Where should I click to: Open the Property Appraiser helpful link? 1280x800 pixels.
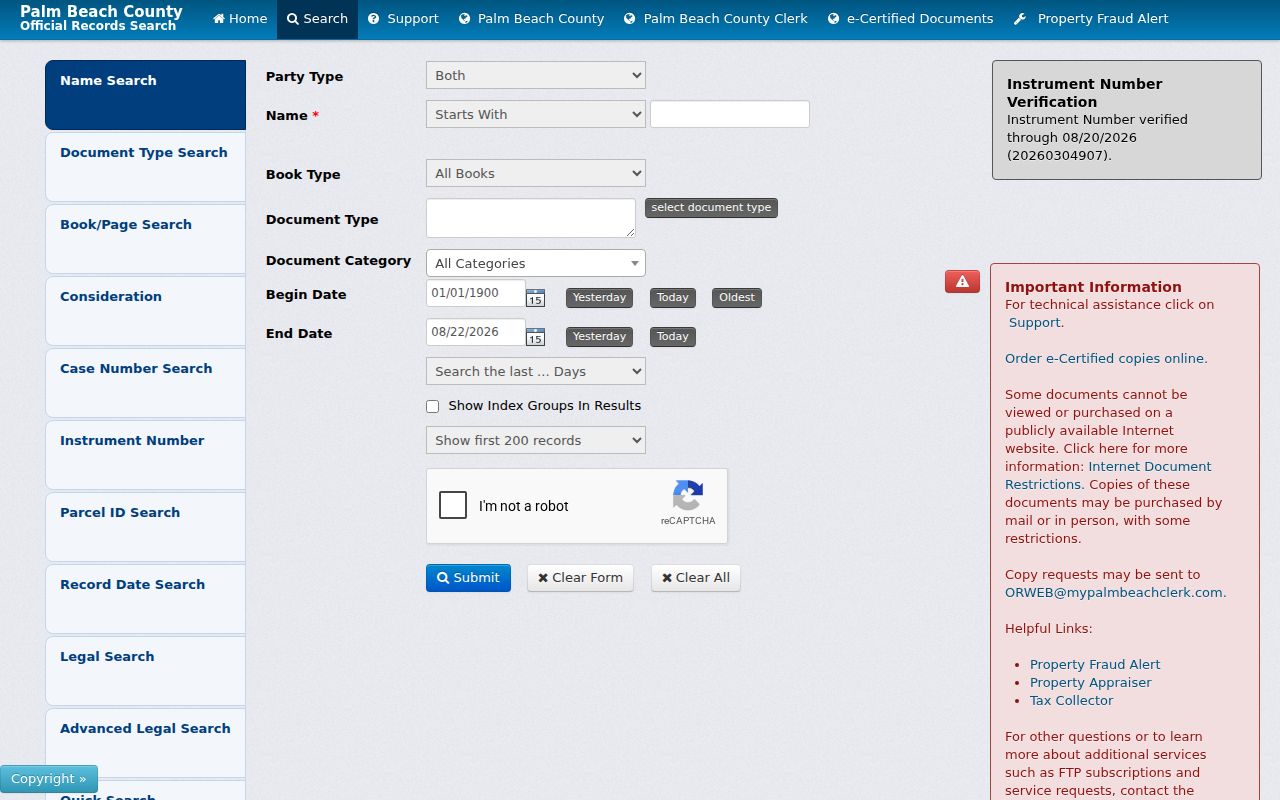pyautogui.click(x=1091, y=682)
